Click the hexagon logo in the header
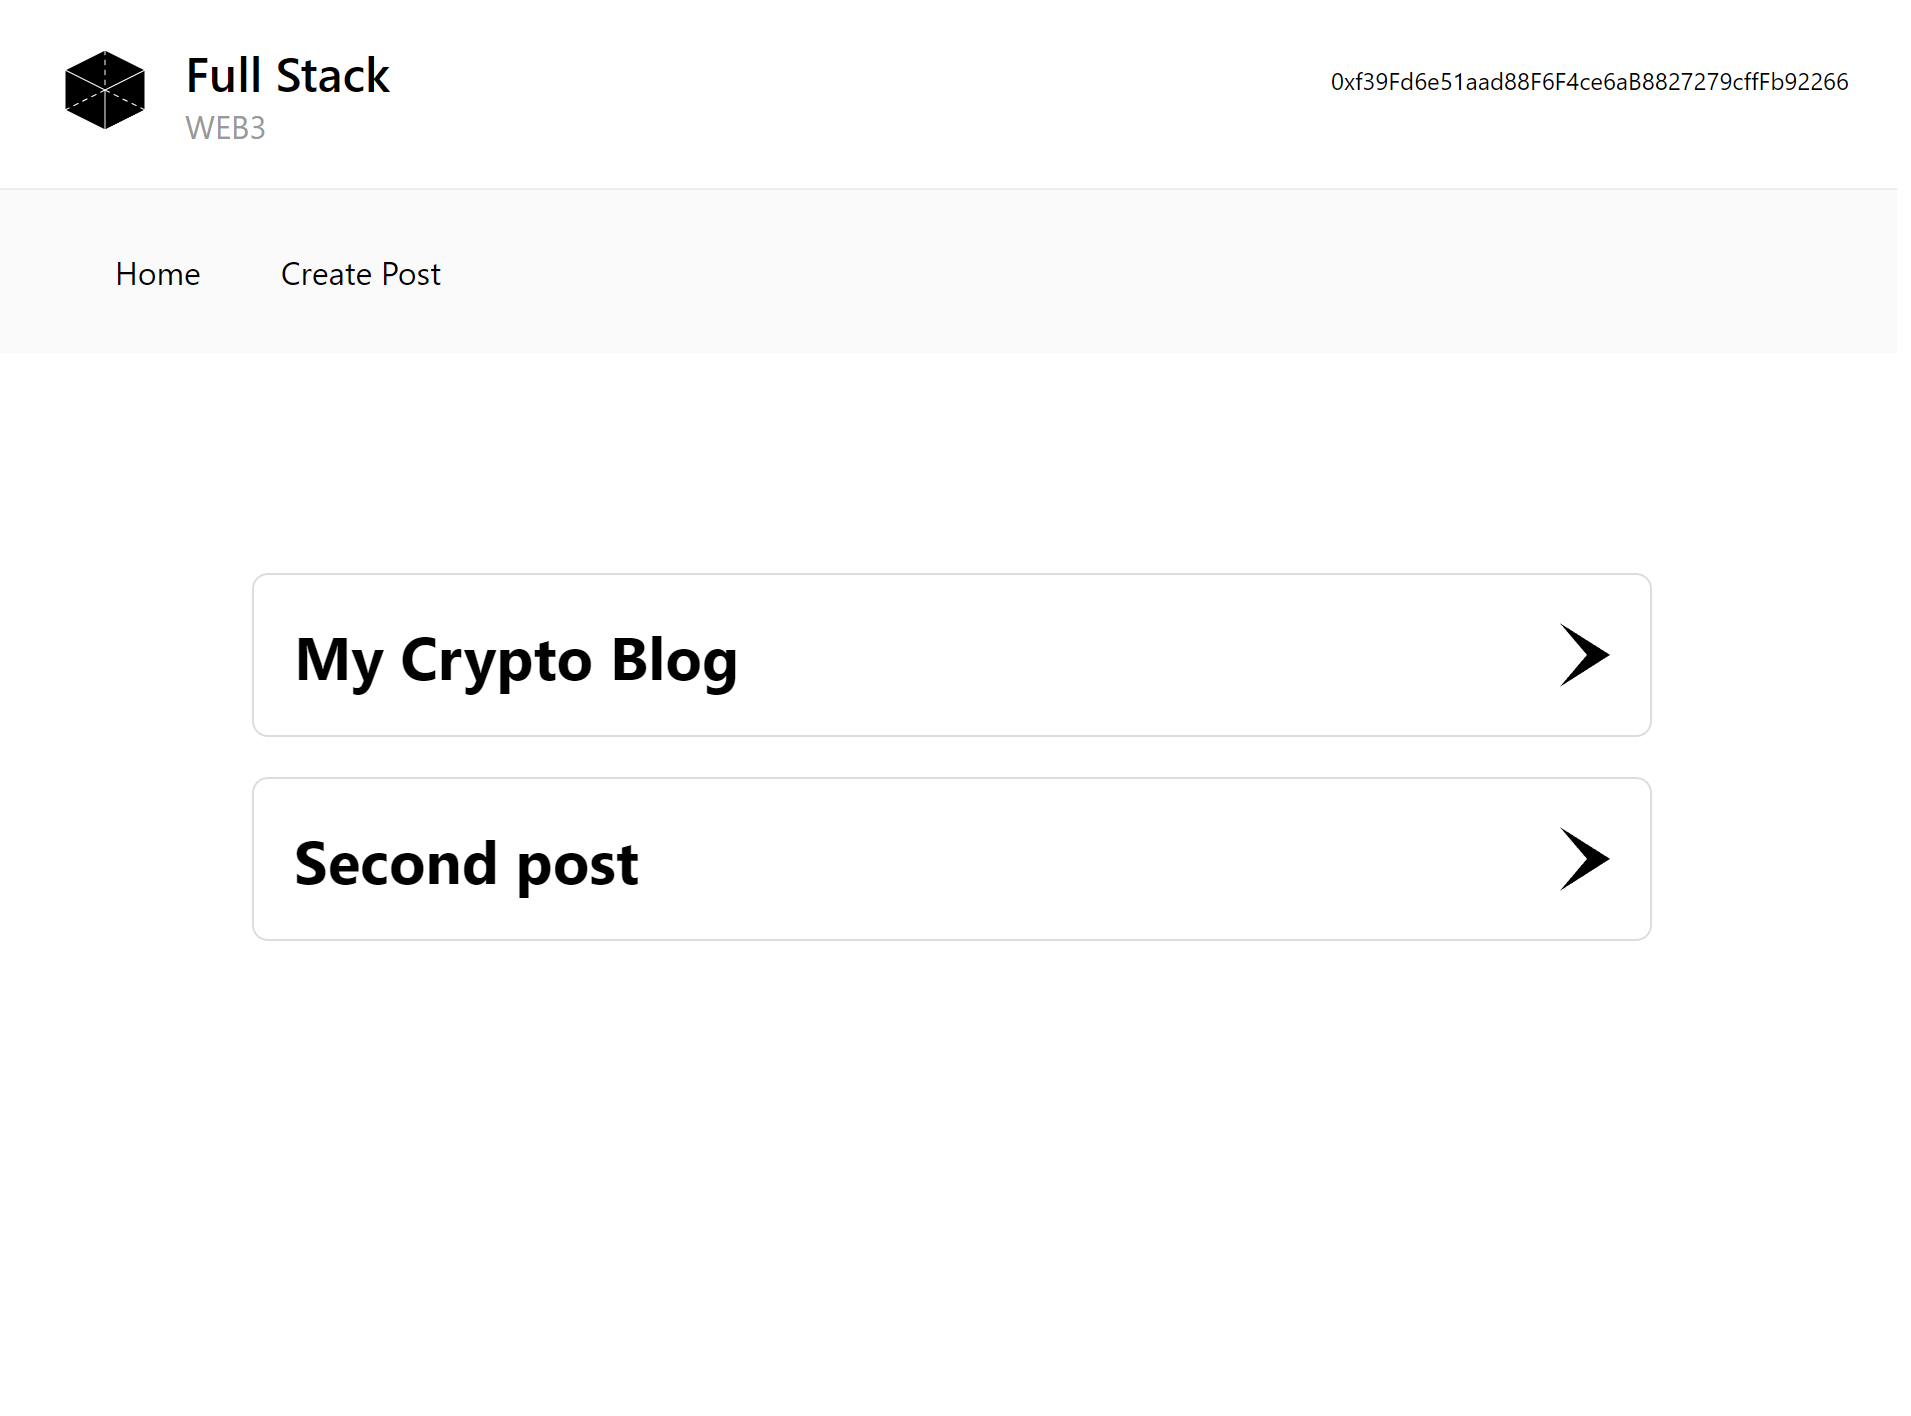The image size is (1911, 1416). point(104,89)
